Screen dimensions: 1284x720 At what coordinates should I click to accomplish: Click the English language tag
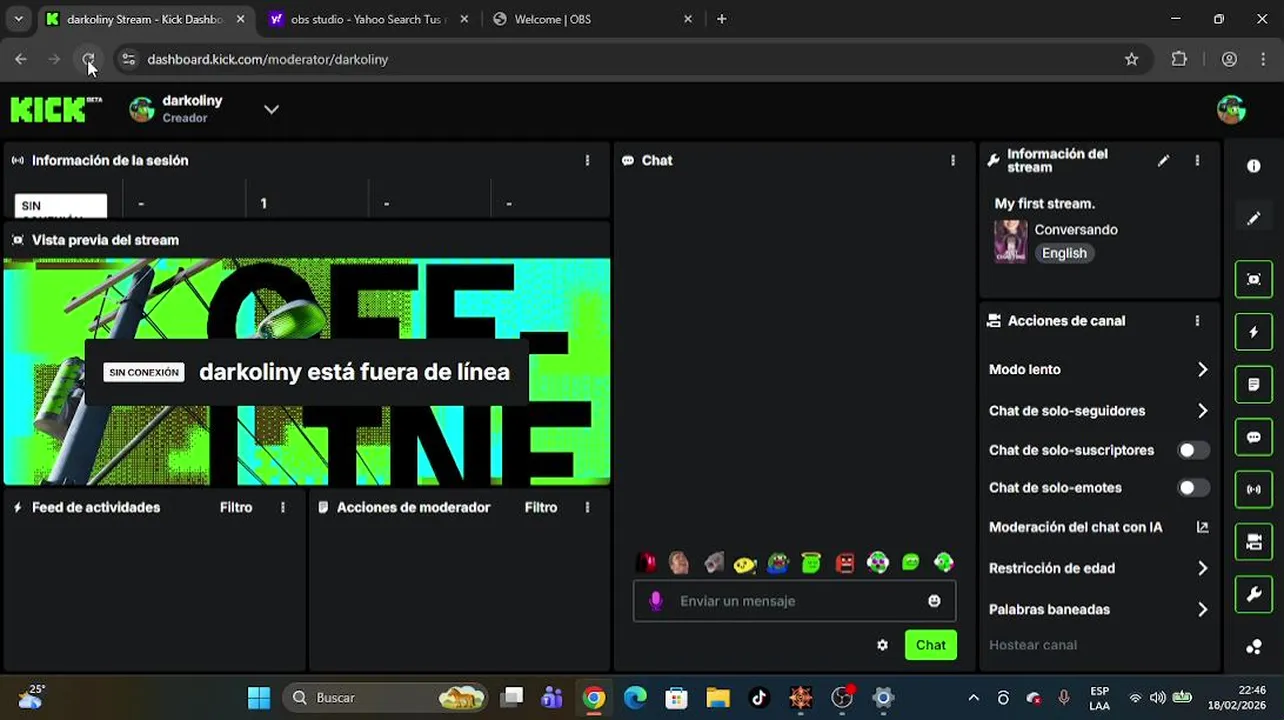tap(1064, 253)
